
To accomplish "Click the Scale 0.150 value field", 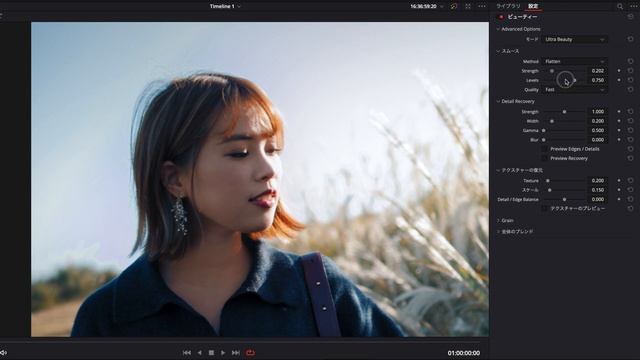I will click(x=598, y=190).
